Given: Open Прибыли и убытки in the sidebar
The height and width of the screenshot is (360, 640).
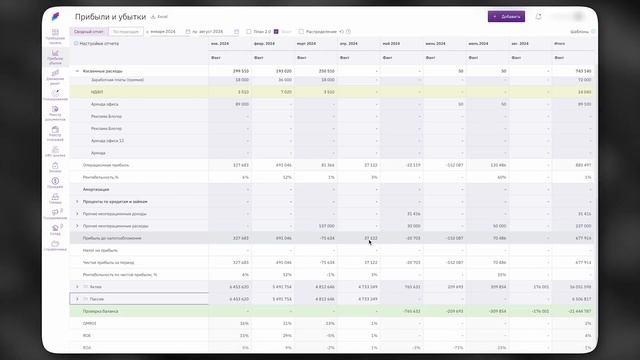Looking at the screenshot, I should click(55, 57).
